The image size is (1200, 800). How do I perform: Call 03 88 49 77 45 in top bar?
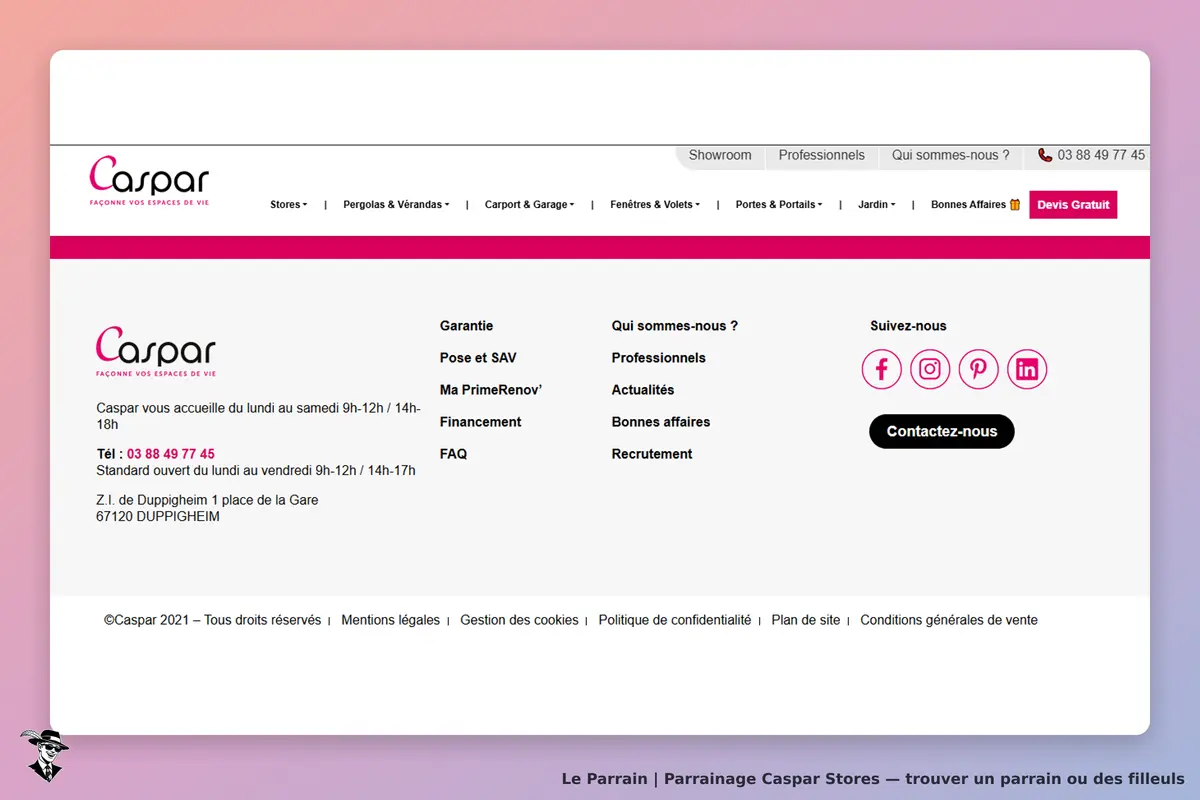(1101, 155)
